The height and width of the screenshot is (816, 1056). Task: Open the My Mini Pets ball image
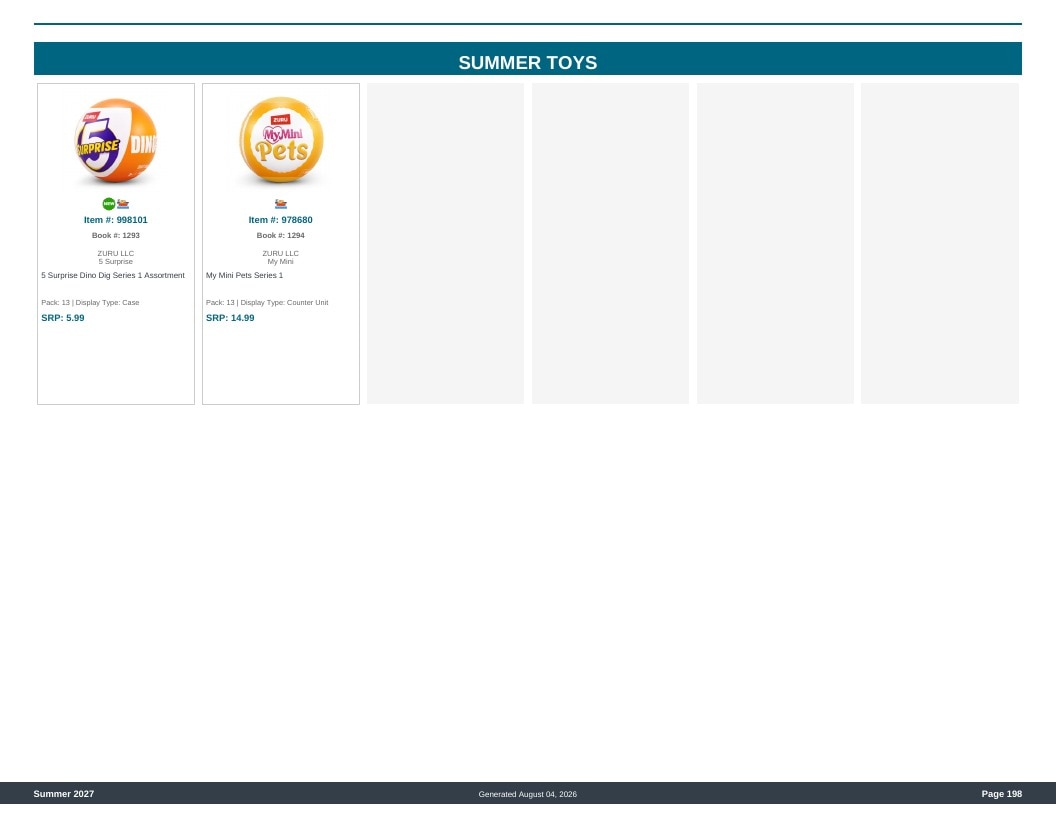(x=281, y=141)
